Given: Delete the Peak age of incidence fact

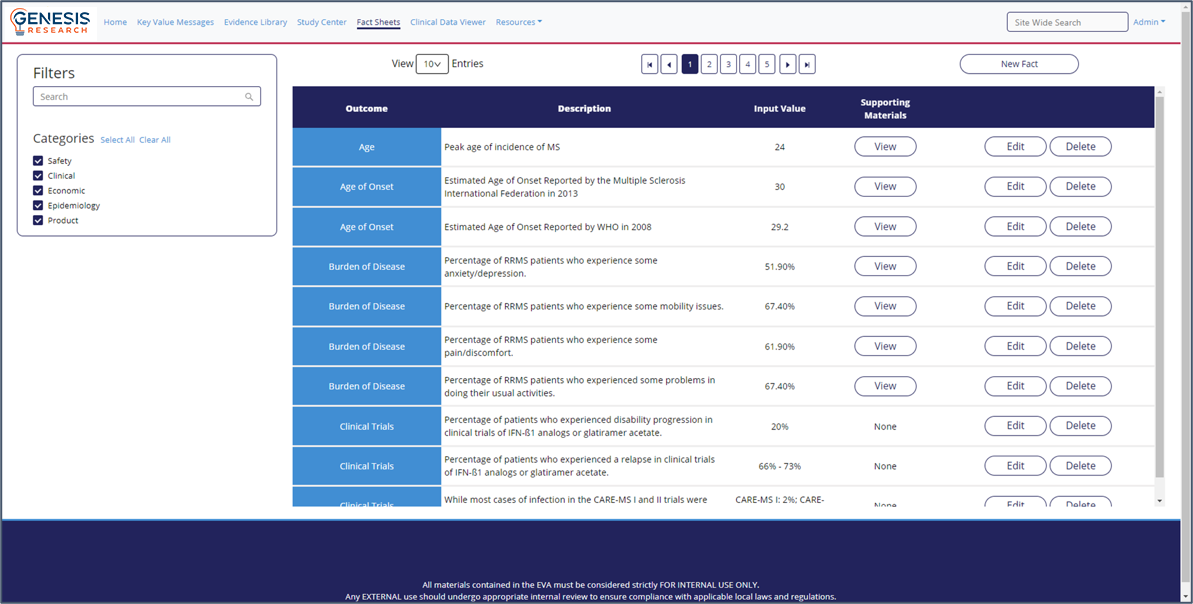Looking at the screenshot, I should (1080, 147).
